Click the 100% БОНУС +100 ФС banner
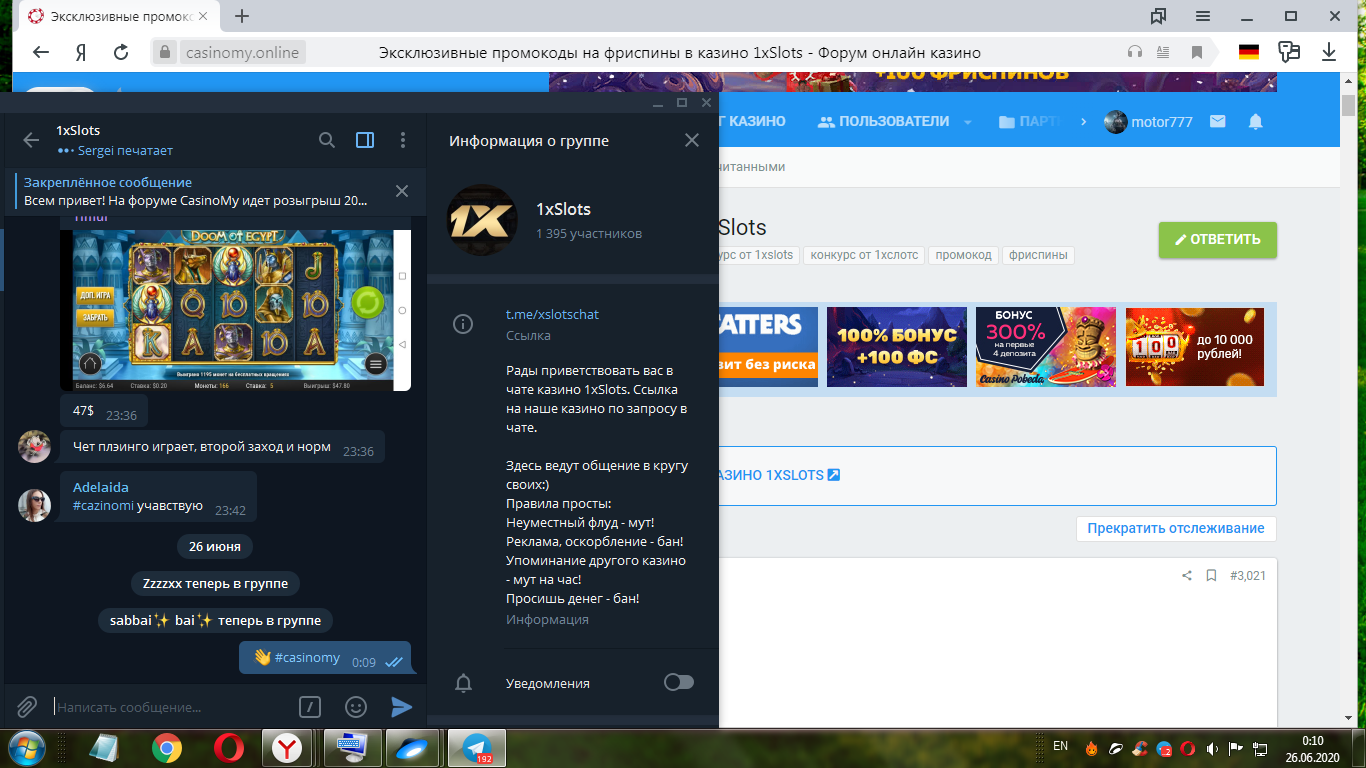Screen dimensions: 1366x768 coord(897,346)
